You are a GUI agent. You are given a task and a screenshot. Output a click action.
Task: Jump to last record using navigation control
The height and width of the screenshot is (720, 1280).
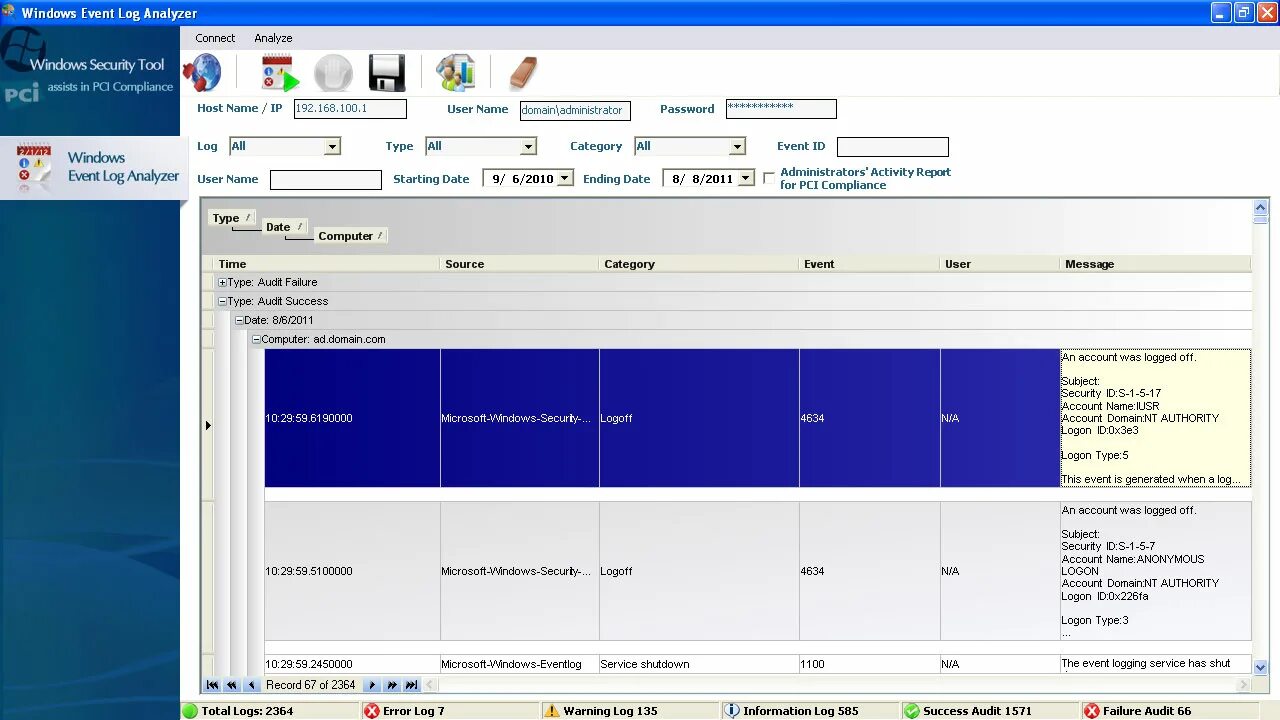[412, 685]
